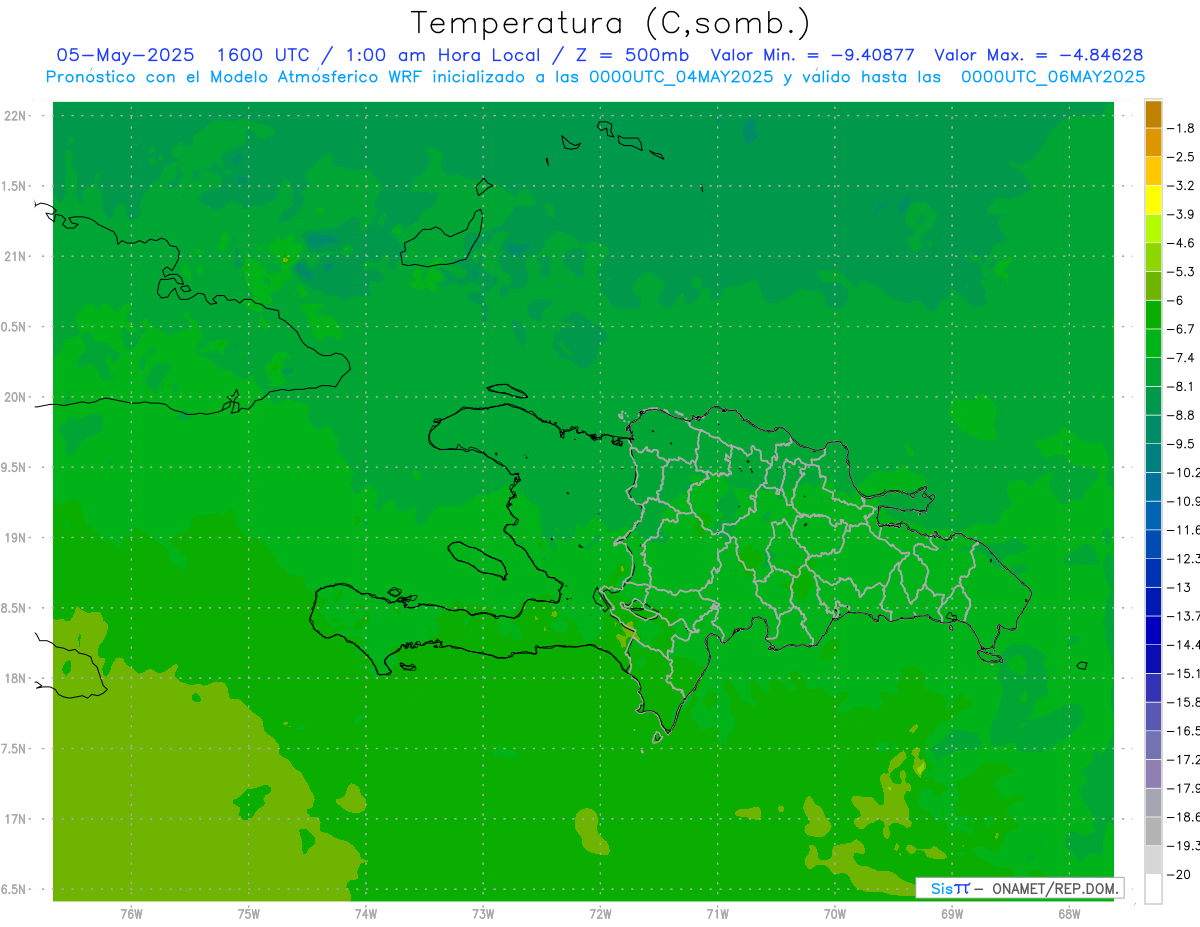Click the '-20' colorbar value
The image size is (1200, 927).
tap(1178, 874)
